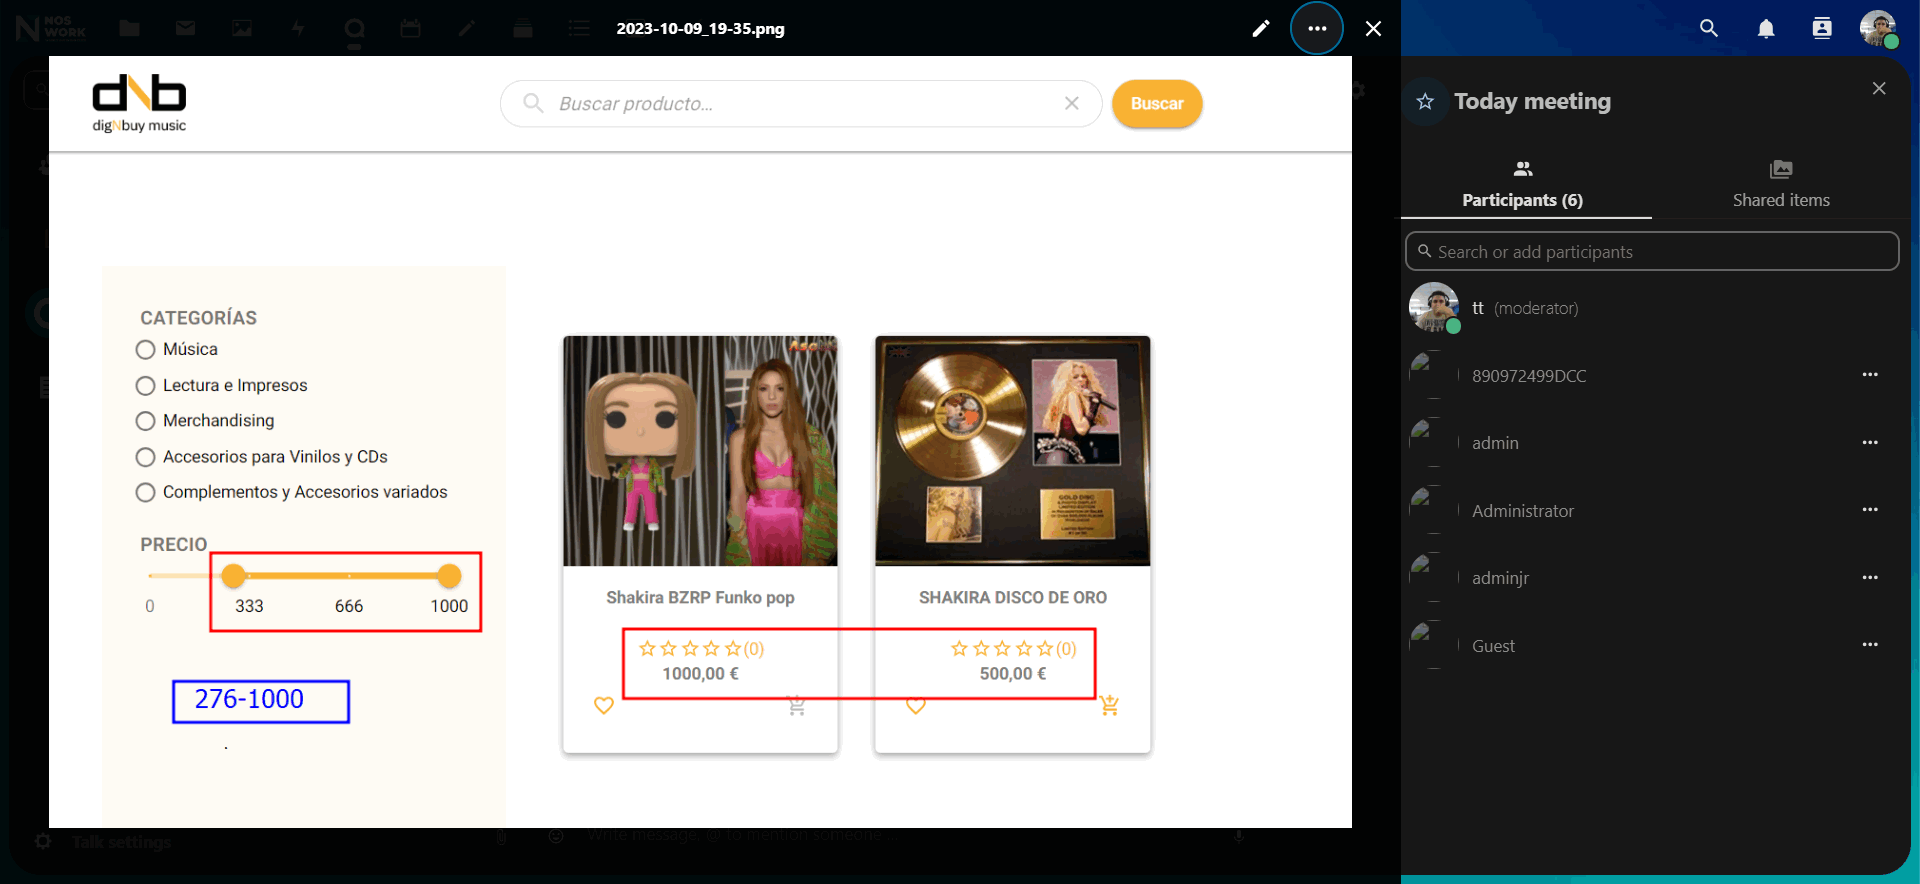Click the Buscar producto search field
Viewport: 1920px width, 884px height.
[800, 104]
